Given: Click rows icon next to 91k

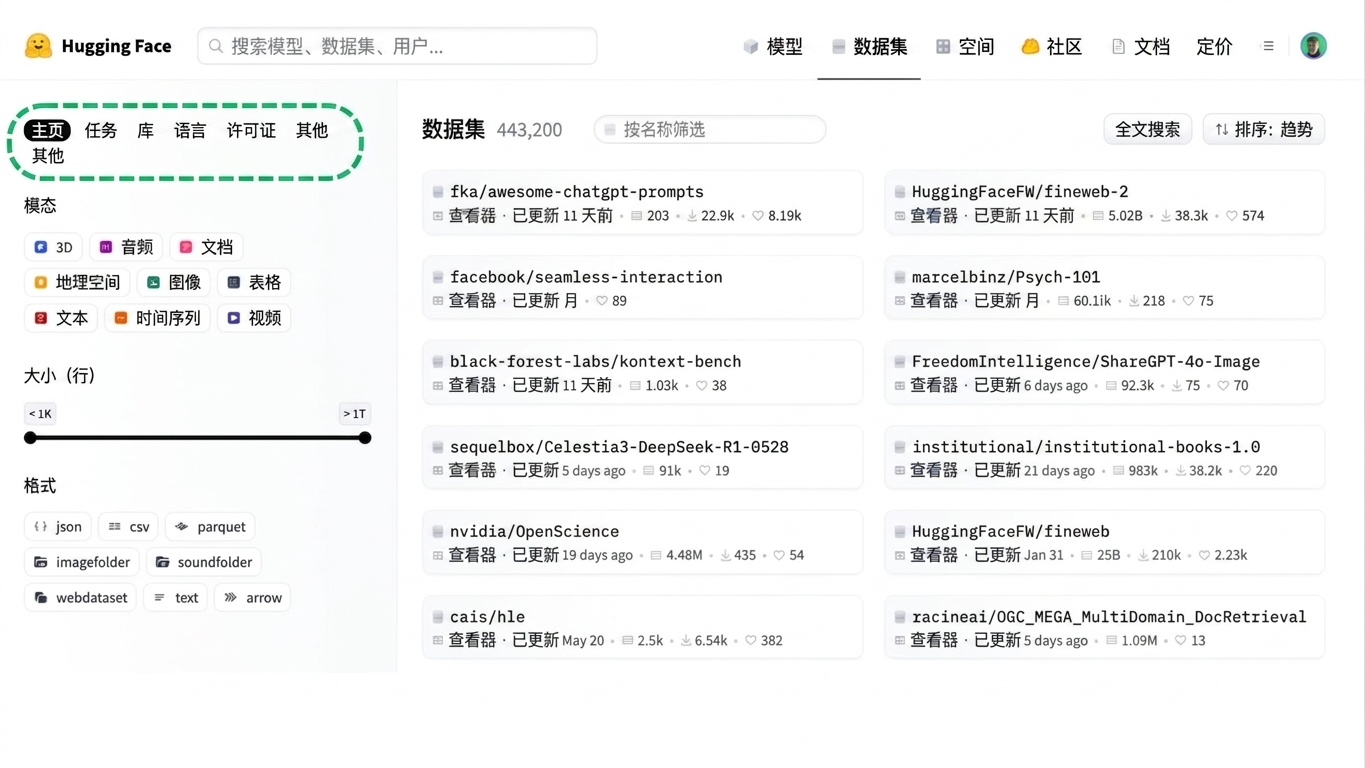Looking at the screenshot, I should click(x=648, y=471).
